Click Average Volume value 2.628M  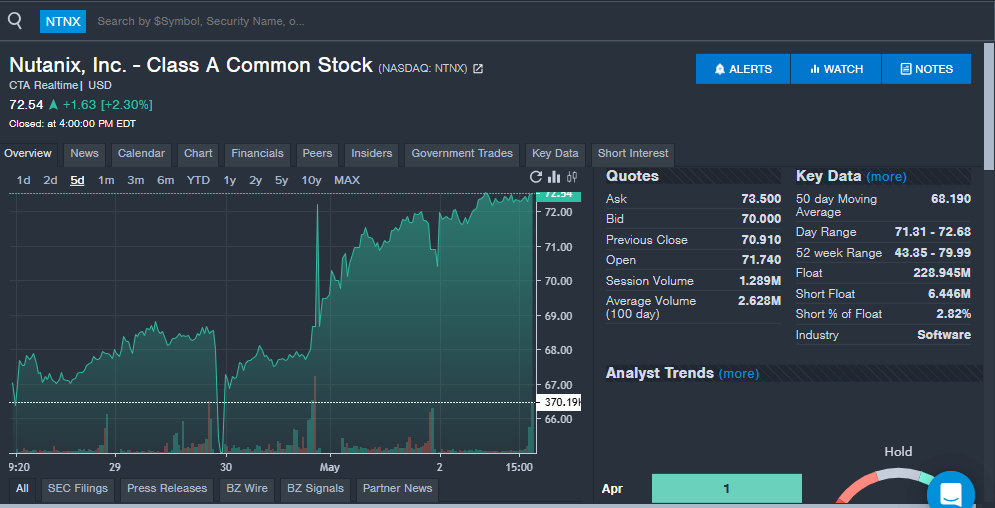[760, 301]
